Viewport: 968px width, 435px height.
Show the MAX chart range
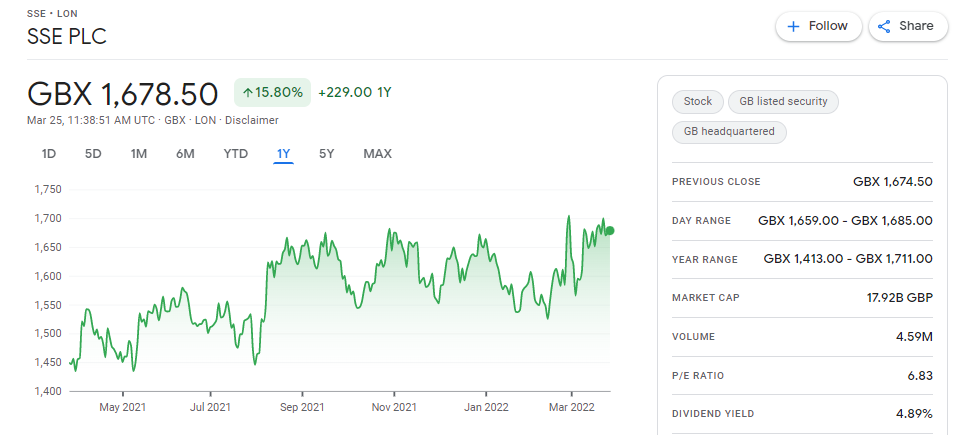pyautogui.click(x=377, y=154)
